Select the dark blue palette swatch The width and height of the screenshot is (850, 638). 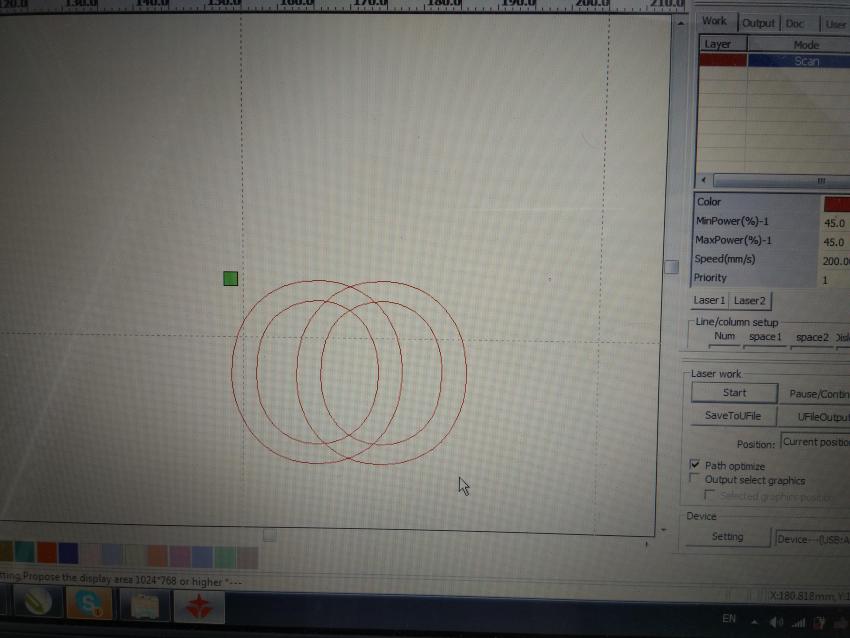click(68, 553)
